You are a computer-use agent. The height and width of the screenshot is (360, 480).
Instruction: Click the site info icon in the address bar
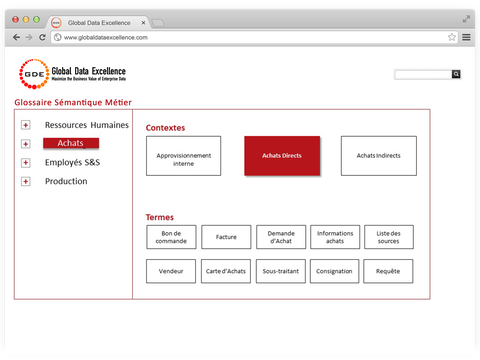coord(58,37)
